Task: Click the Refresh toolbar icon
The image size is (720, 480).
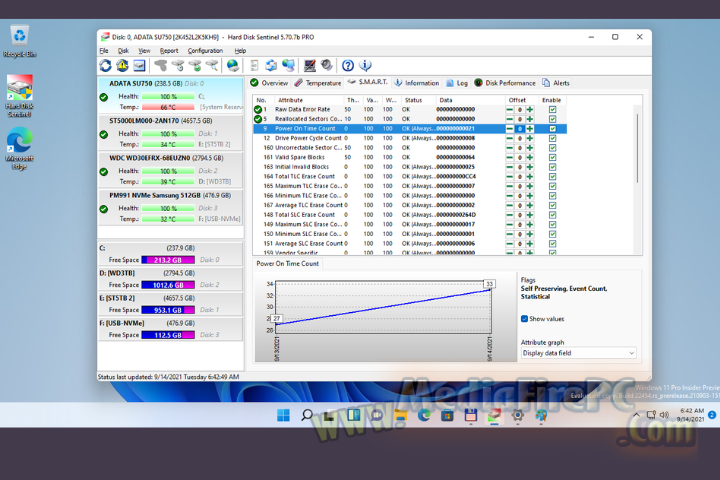Action: 106,66
